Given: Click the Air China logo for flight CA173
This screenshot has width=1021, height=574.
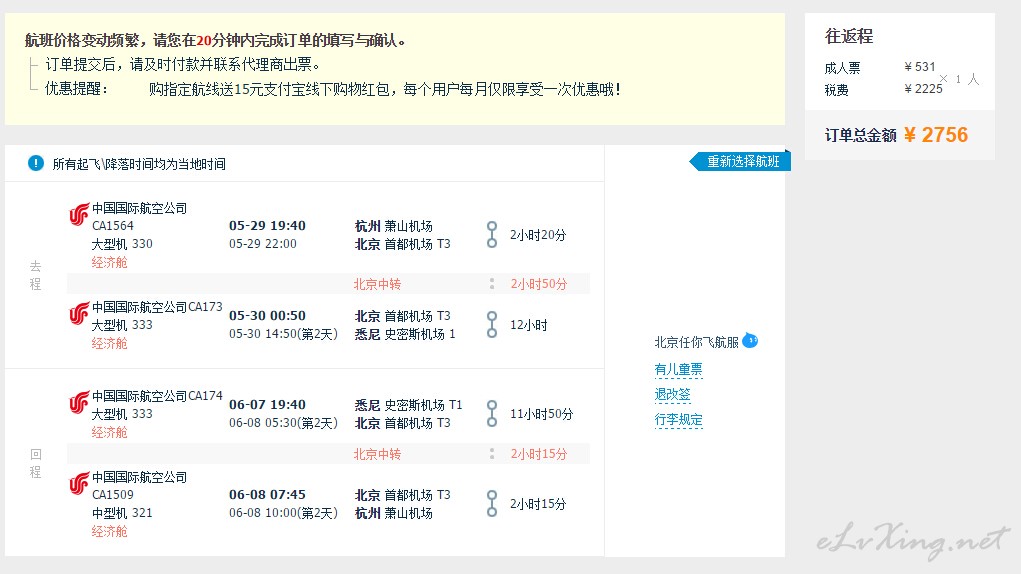Looking at the screenshot, I should [x=79, y=313].
